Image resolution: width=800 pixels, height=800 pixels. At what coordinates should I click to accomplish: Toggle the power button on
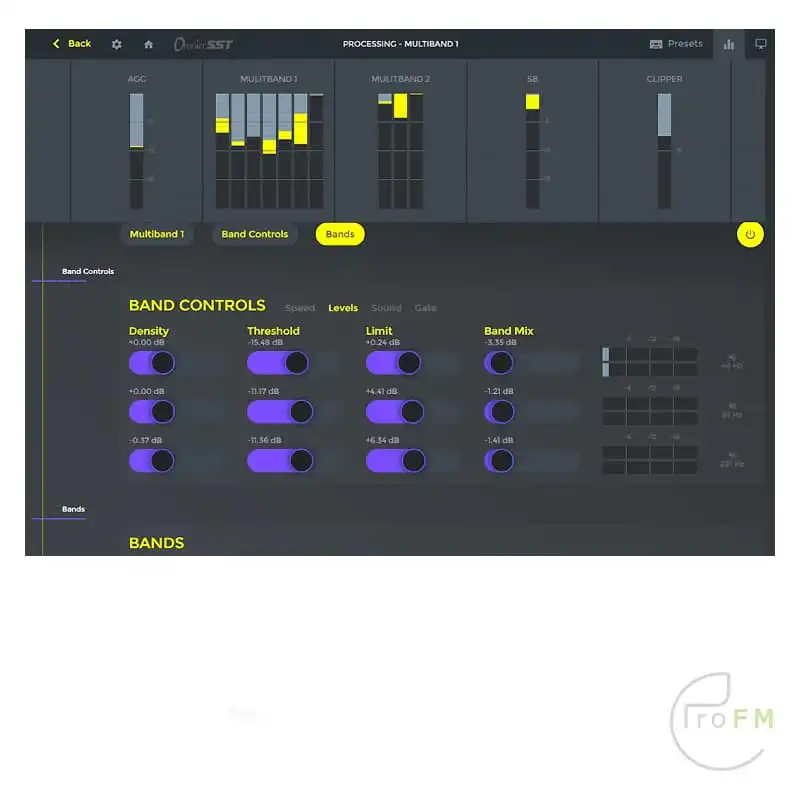click(751, 234)
